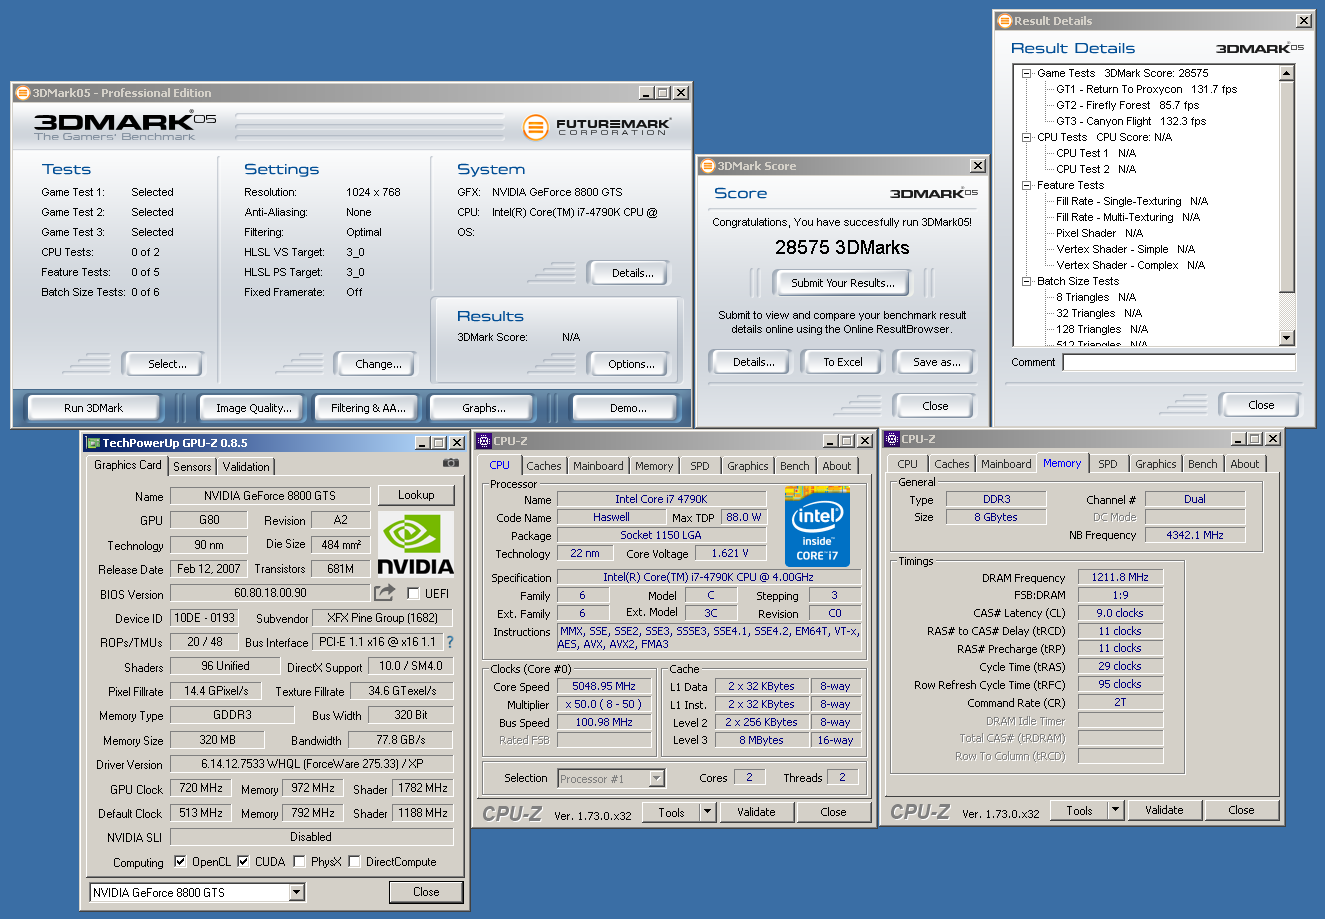Screen dimensions: 1325x919
Task: Click the Change settings button
Action: (x=378, y=364)
